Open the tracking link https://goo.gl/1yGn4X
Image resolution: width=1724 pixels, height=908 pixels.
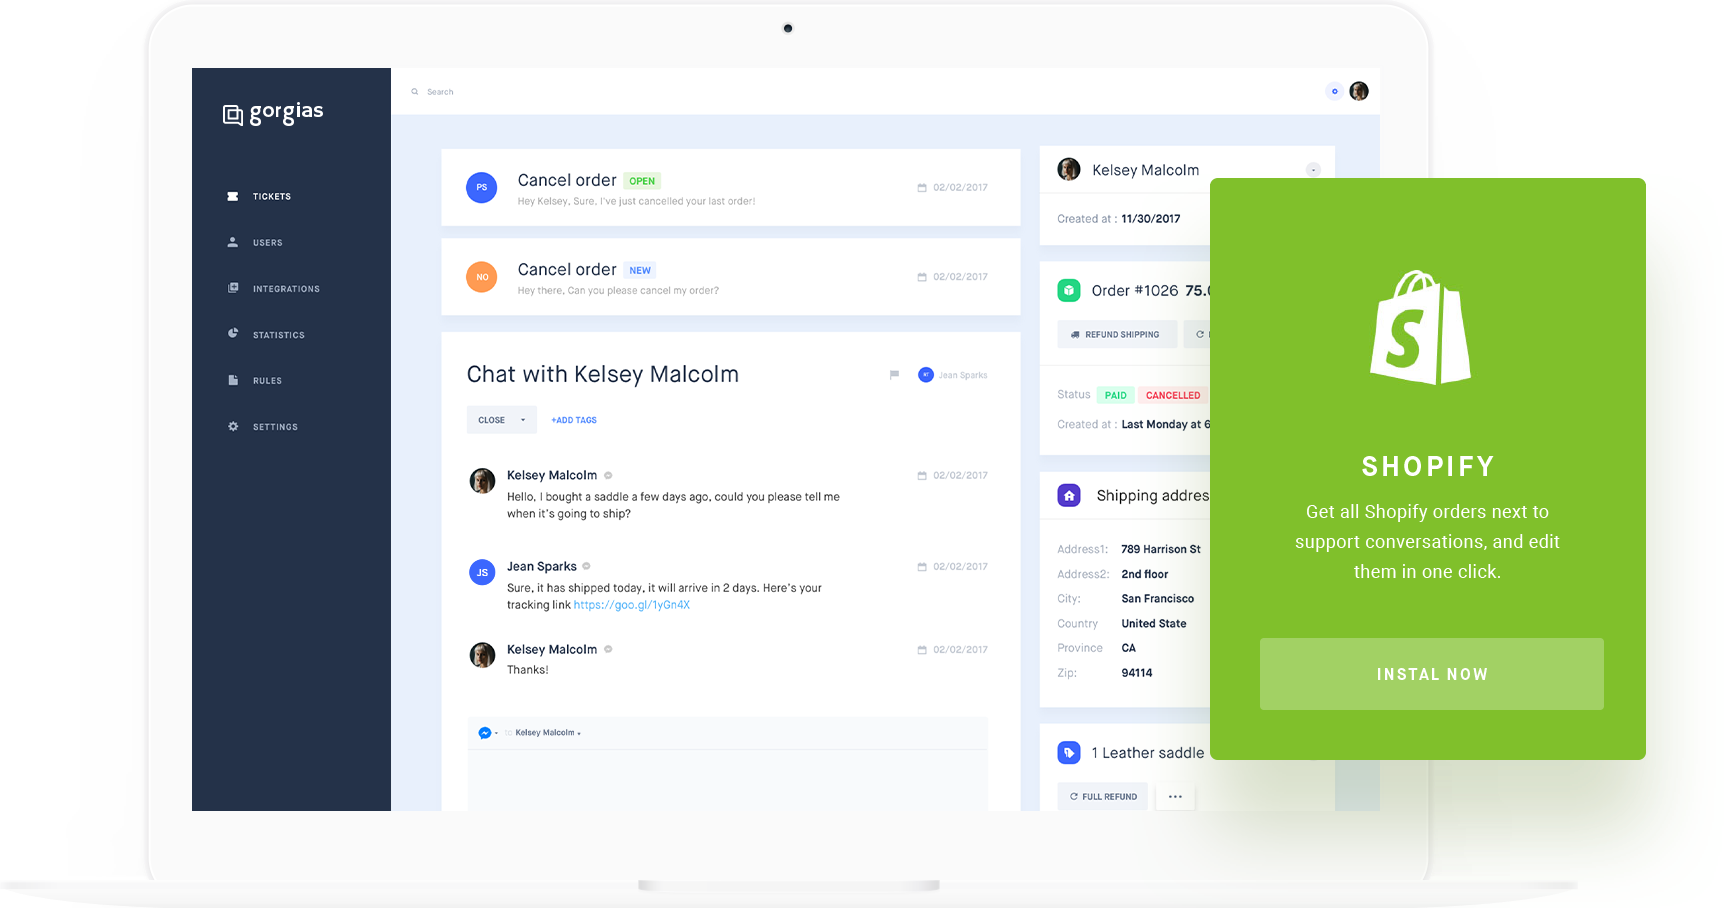tap(632, 605)
